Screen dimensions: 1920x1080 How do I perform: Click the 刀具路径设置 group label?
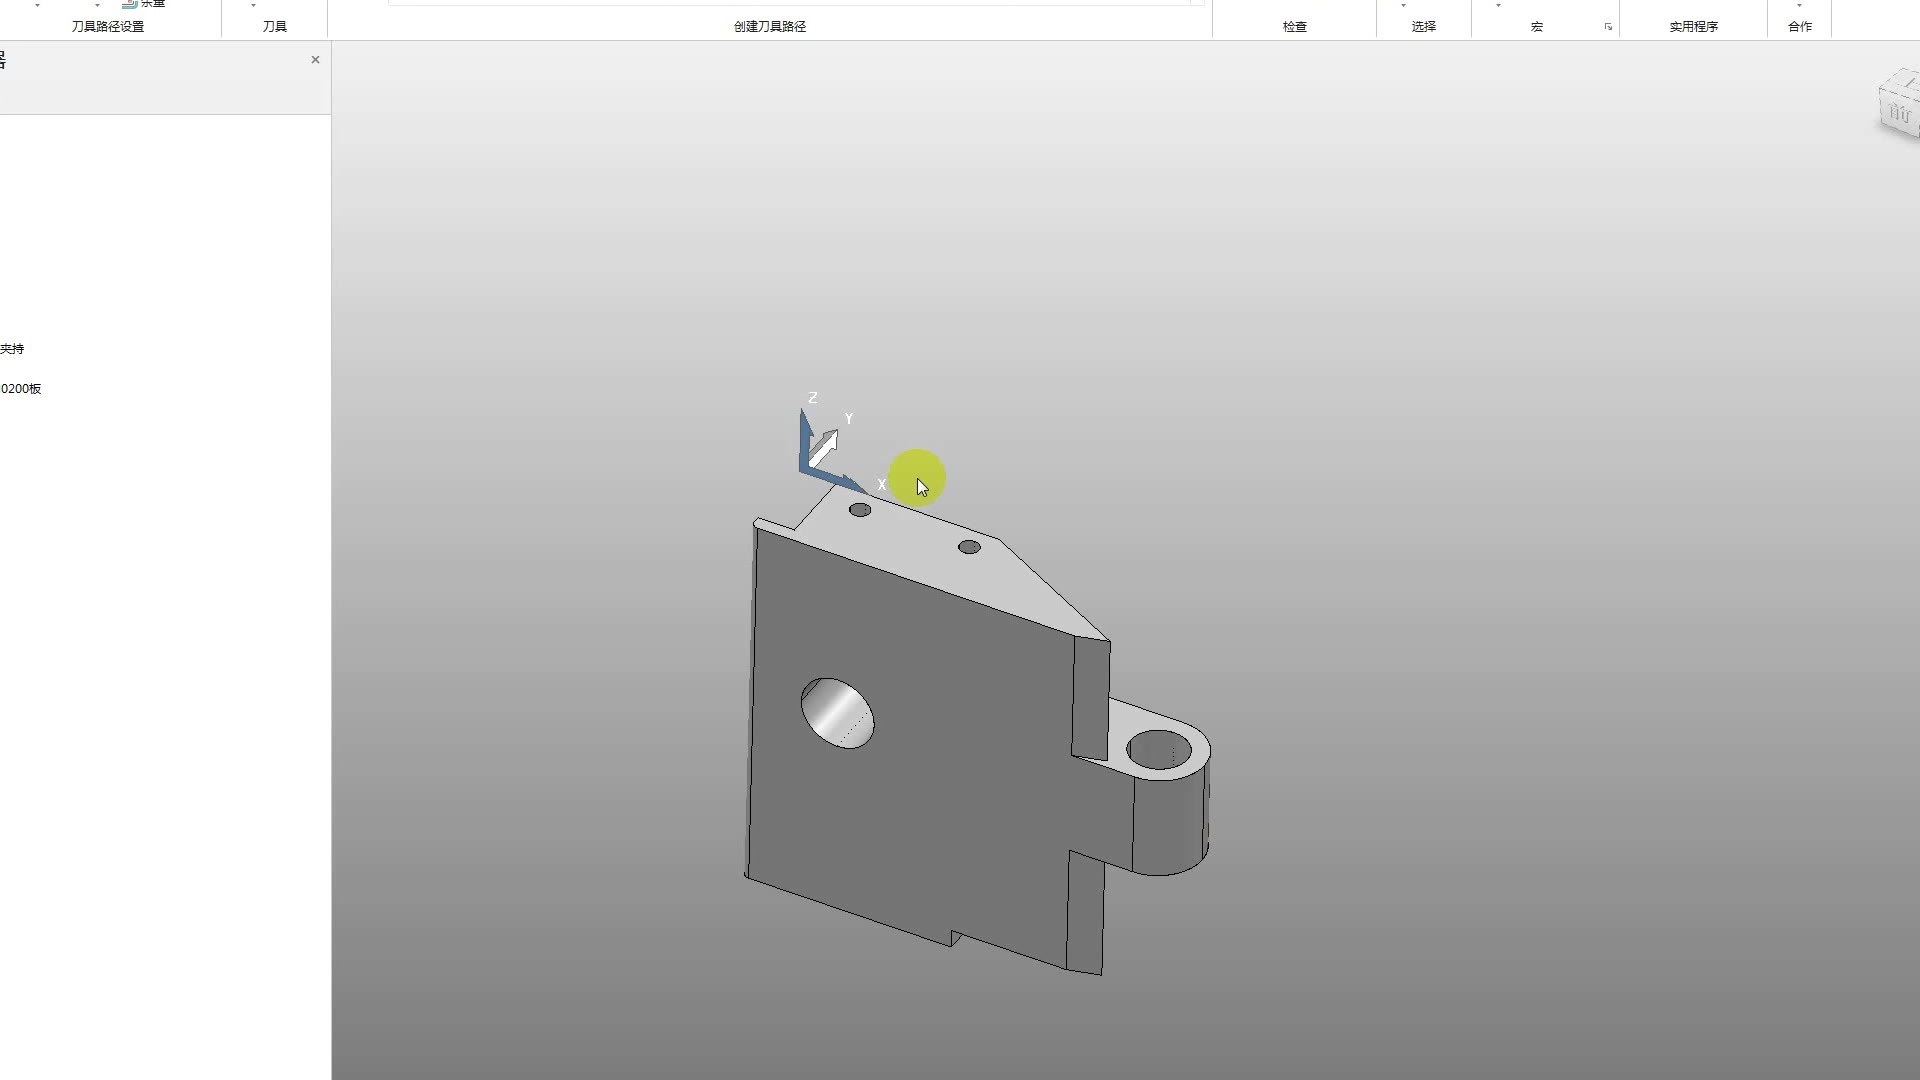[x=108, y=27]
